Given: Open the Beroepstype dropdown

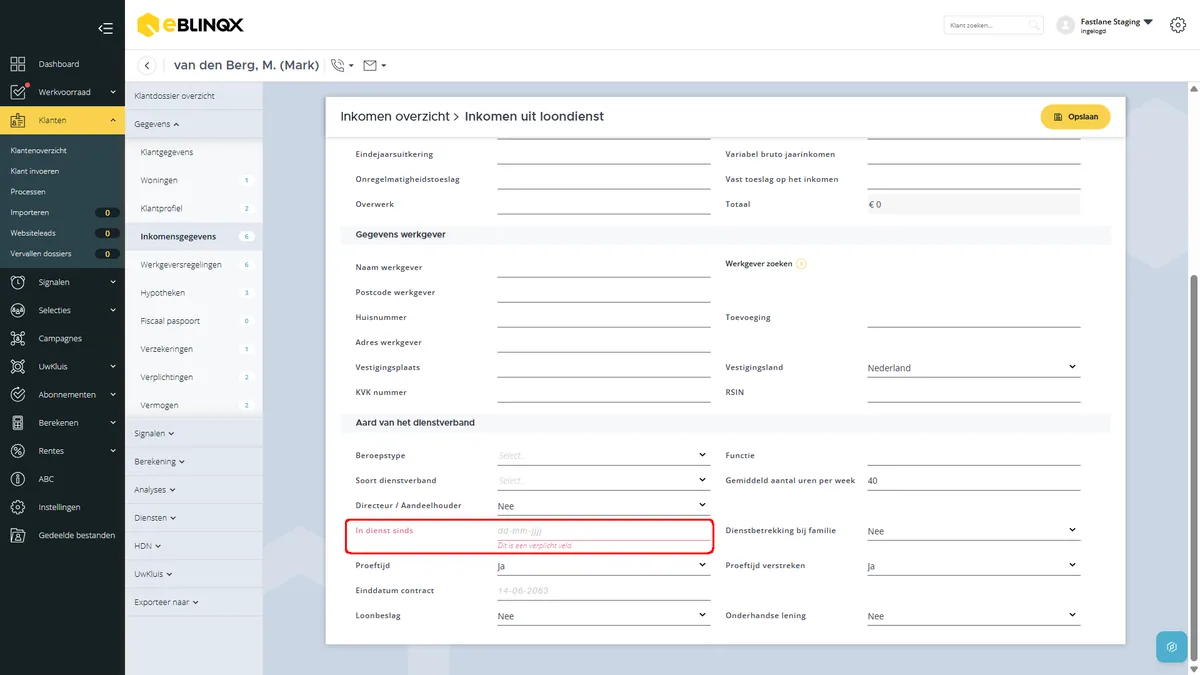Looking at the screenshot, I should 603,455.
